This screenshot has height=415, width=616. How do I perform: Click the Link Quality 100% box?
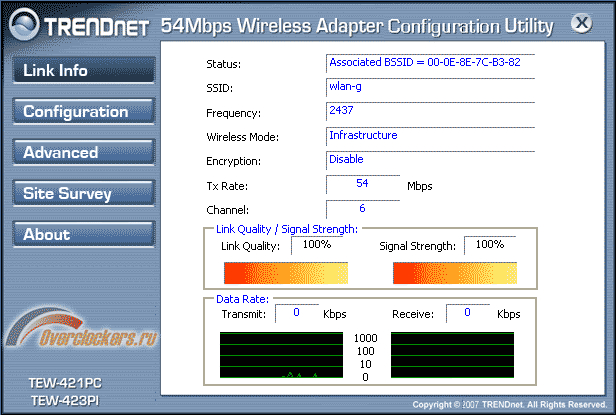click(x=317, y=245)
